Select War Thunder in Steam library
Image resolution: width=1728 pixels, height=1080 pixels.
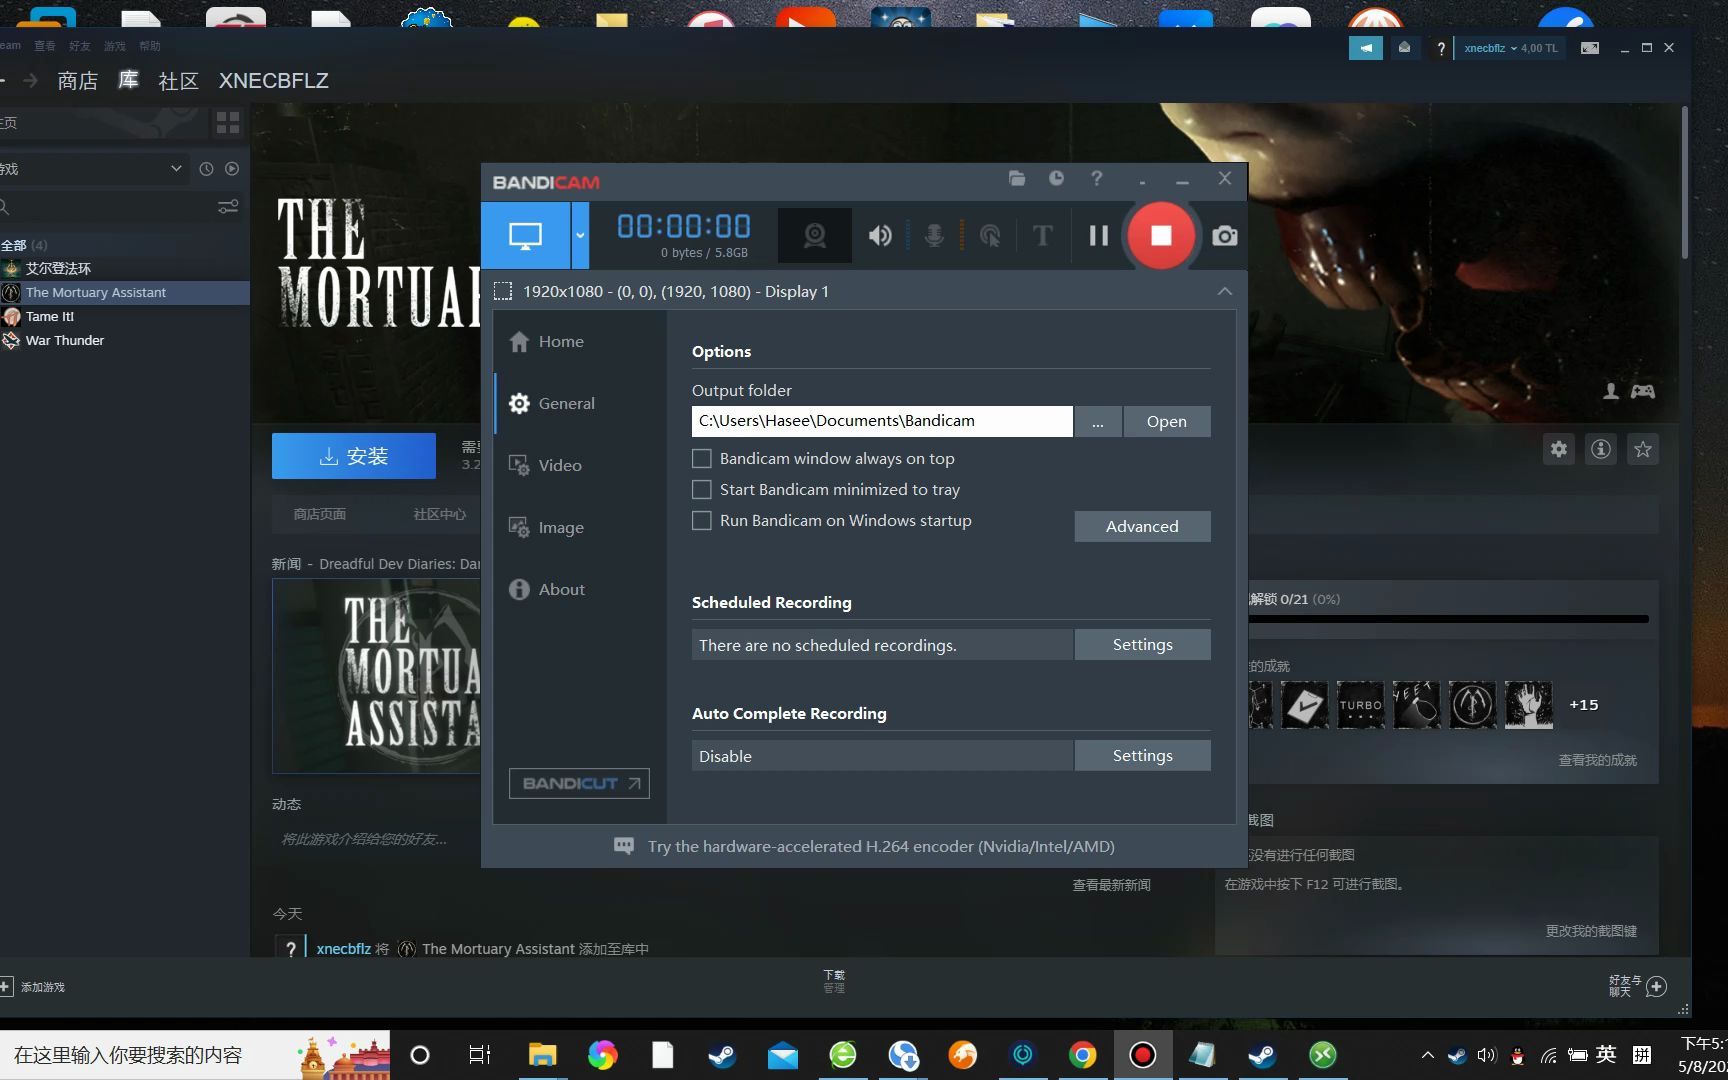[124, 340]
